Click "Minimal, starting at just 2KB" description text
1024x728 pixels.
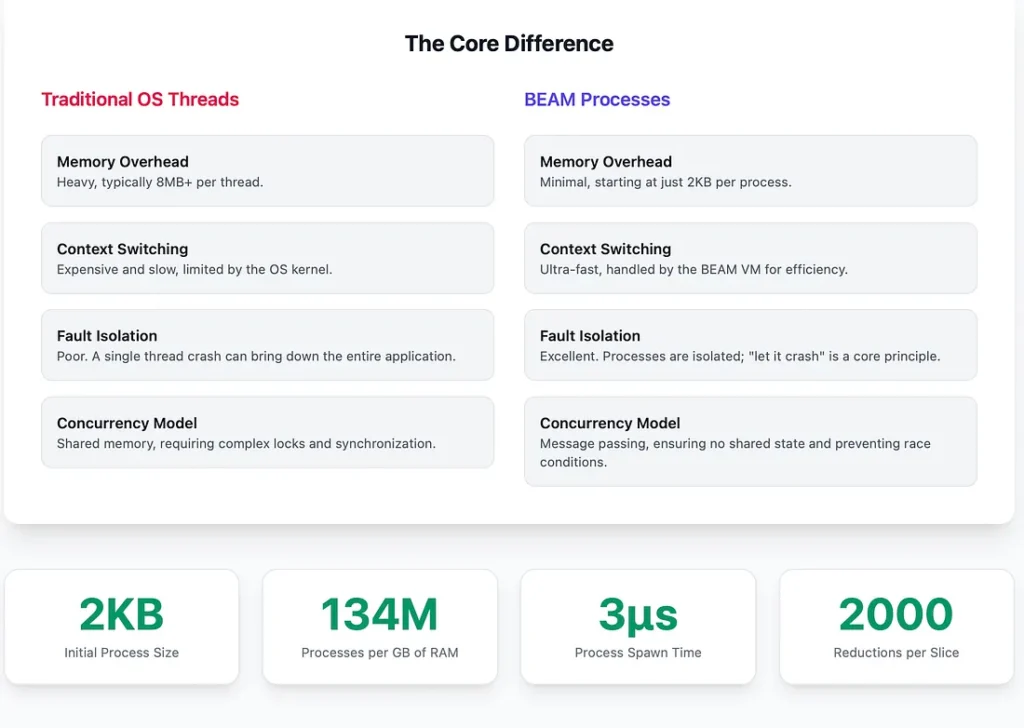click(x=665, y=183)
